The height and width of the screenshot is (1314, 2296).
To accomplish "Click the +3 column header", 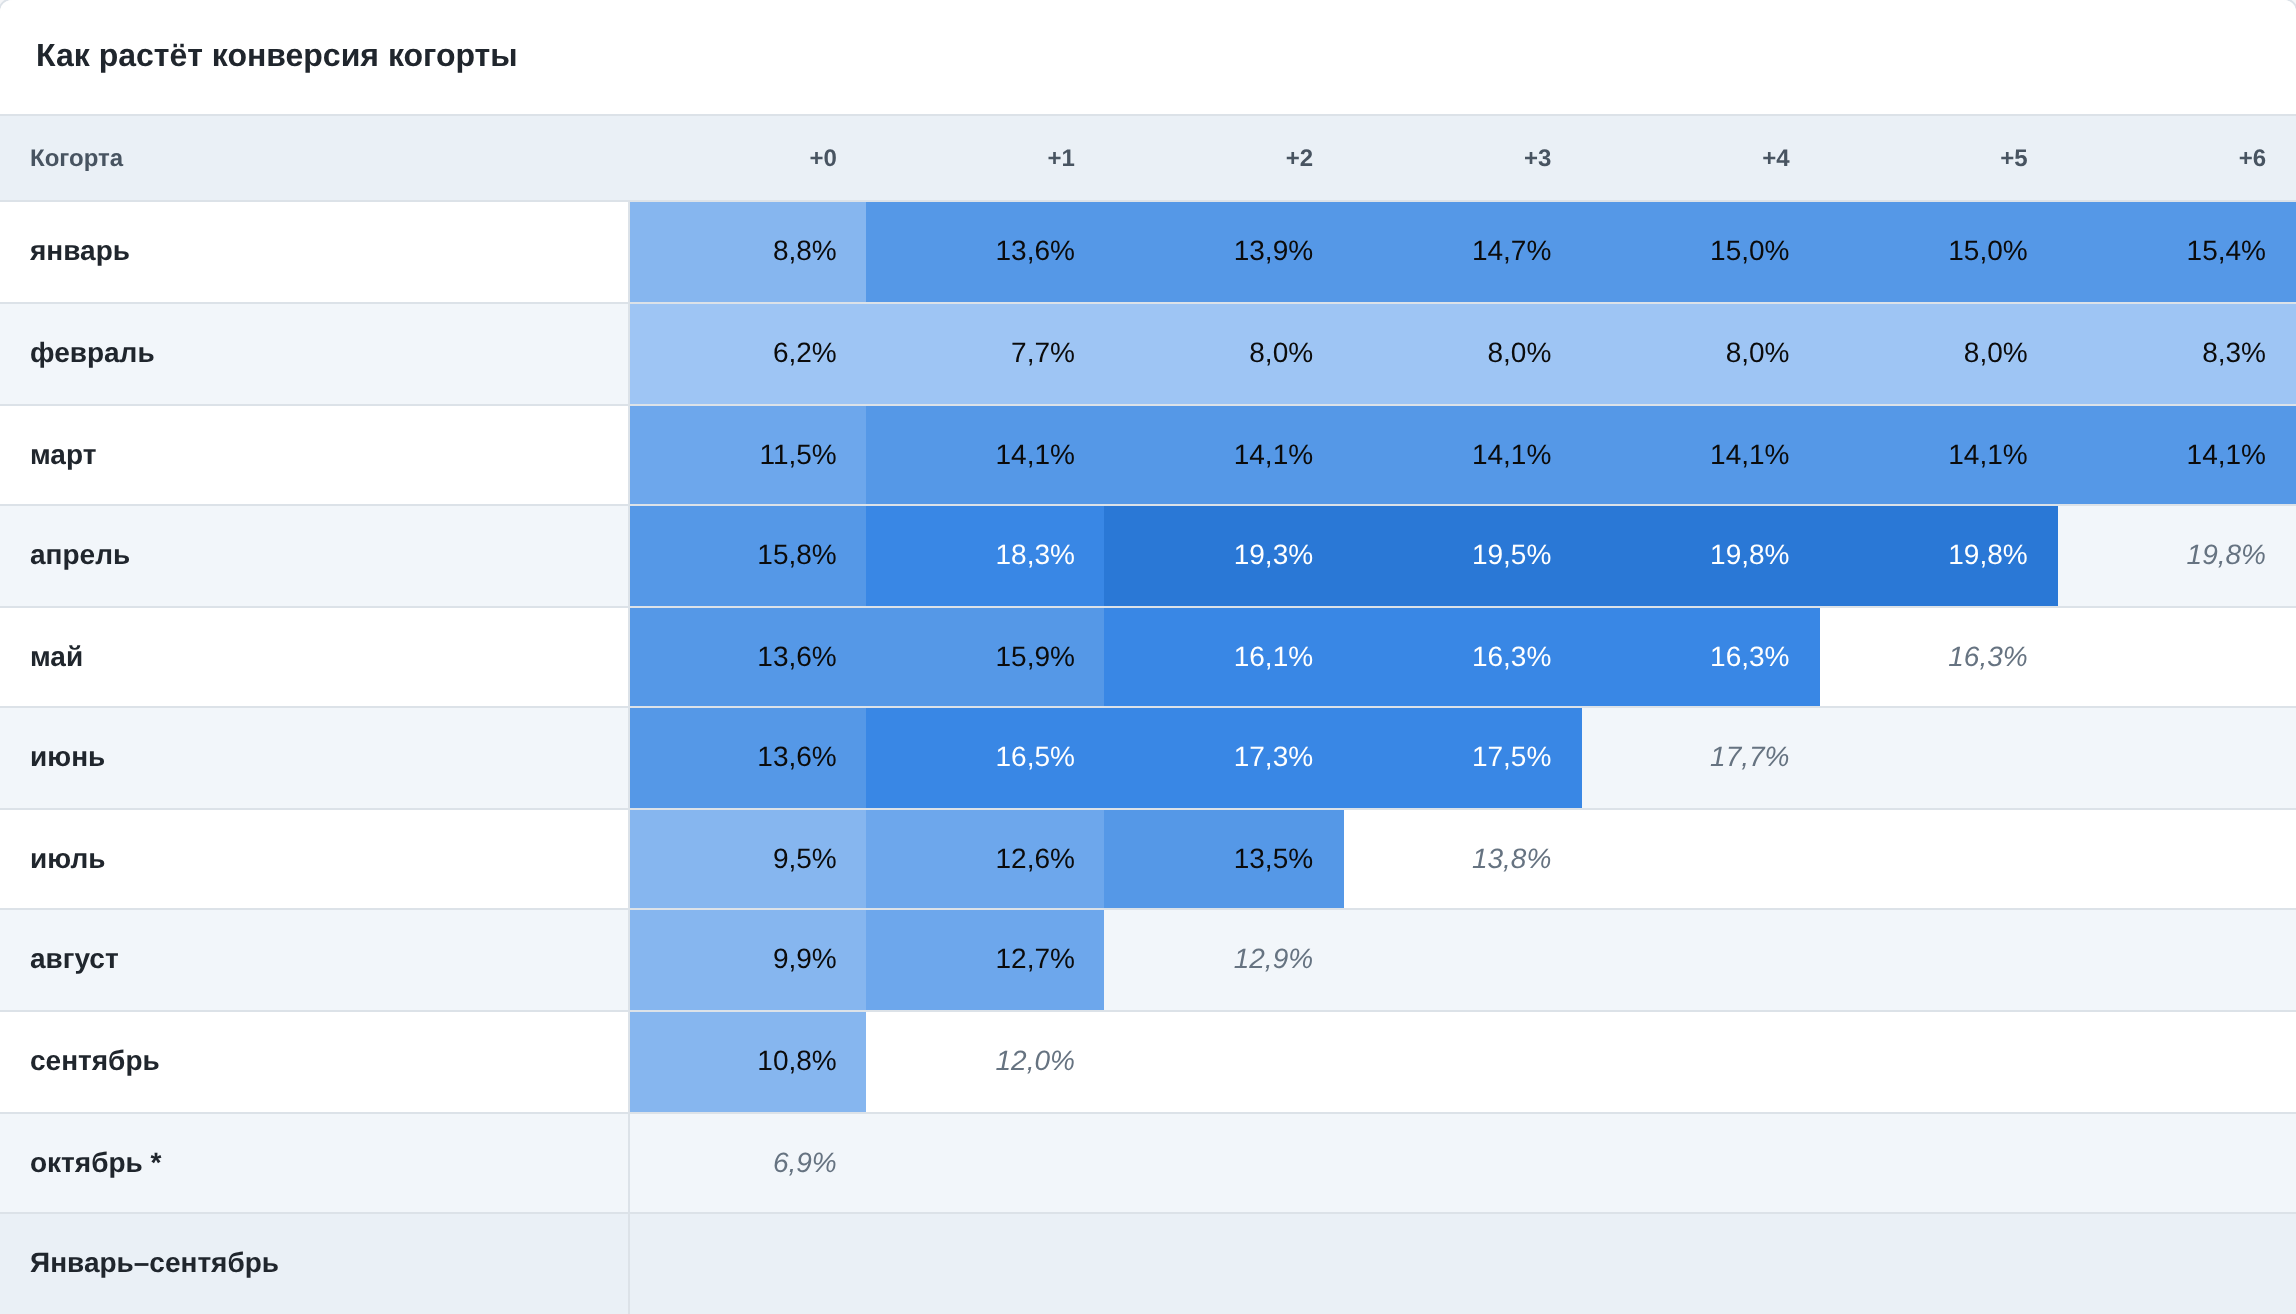I will pyautogui.click(x=1537, y=158).
